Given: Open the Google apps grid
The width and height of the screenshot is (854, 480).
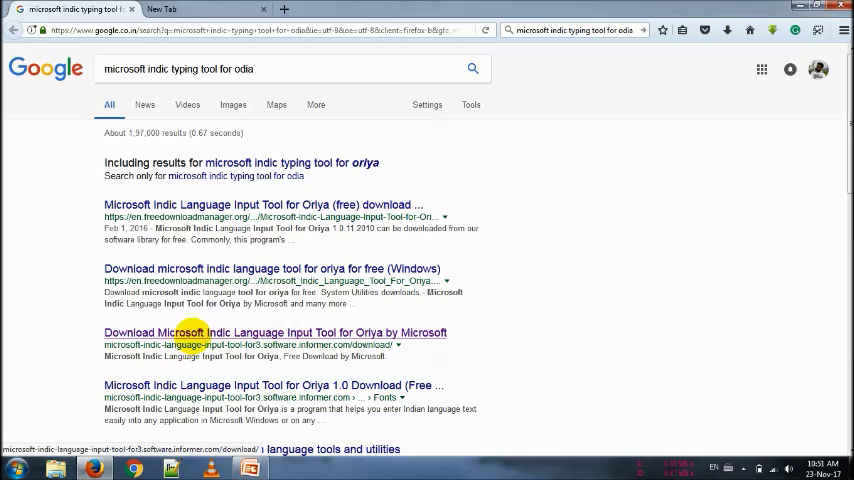Looking at the screenshot, I should tap(762, 69).
